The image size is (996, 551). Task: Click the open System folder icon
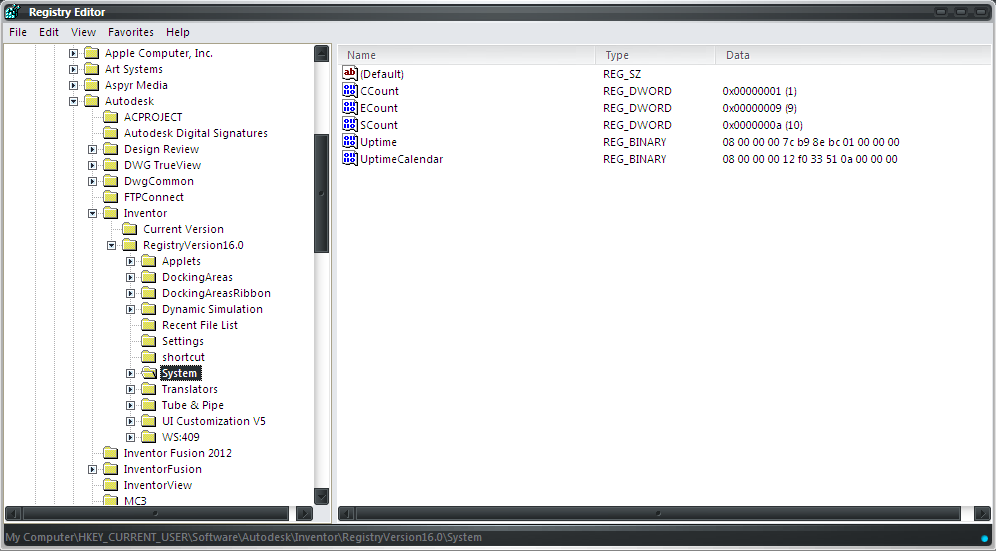pyautogui.click(x=149, y=373)
